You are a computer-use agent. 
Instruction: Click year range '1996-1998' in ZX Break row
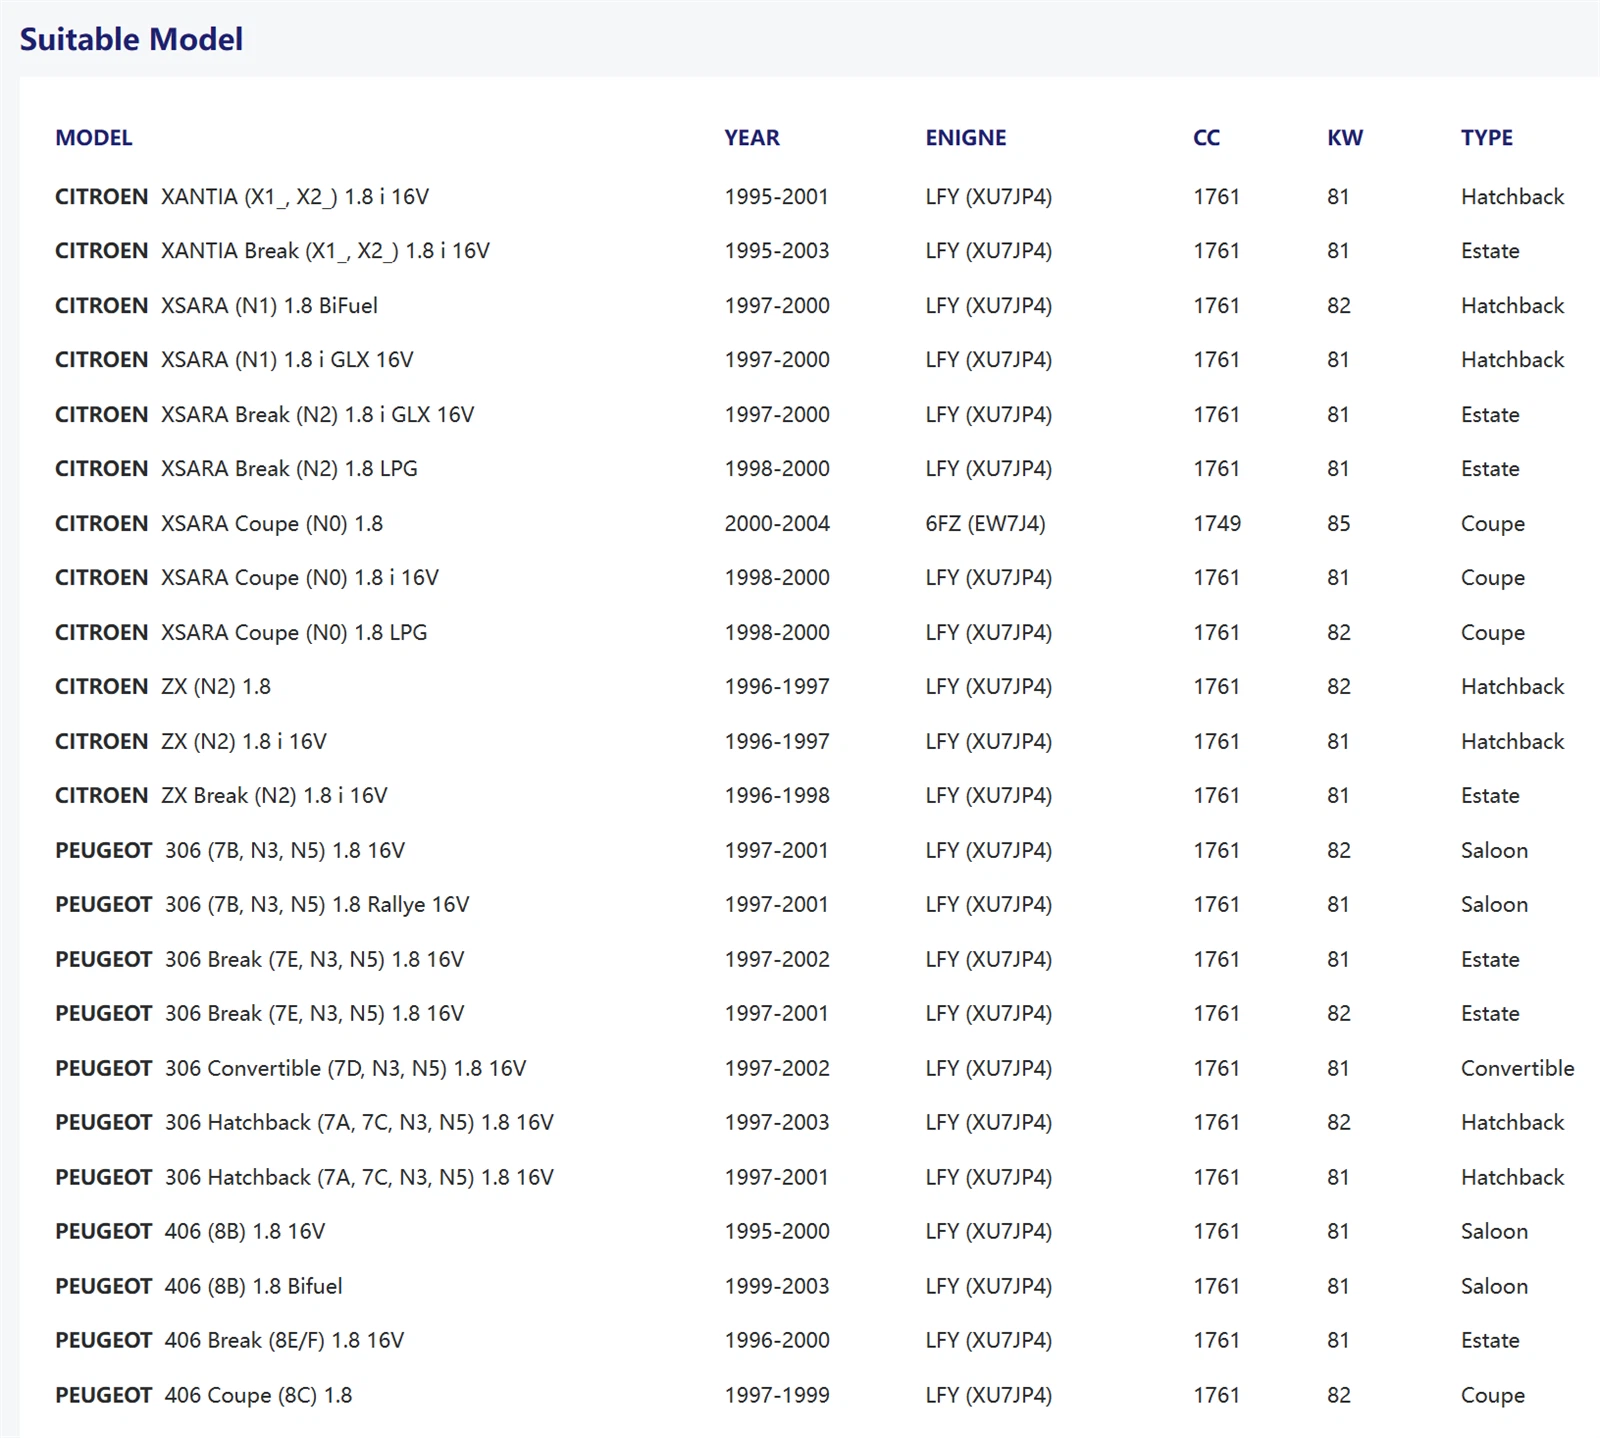click(777, 796)
